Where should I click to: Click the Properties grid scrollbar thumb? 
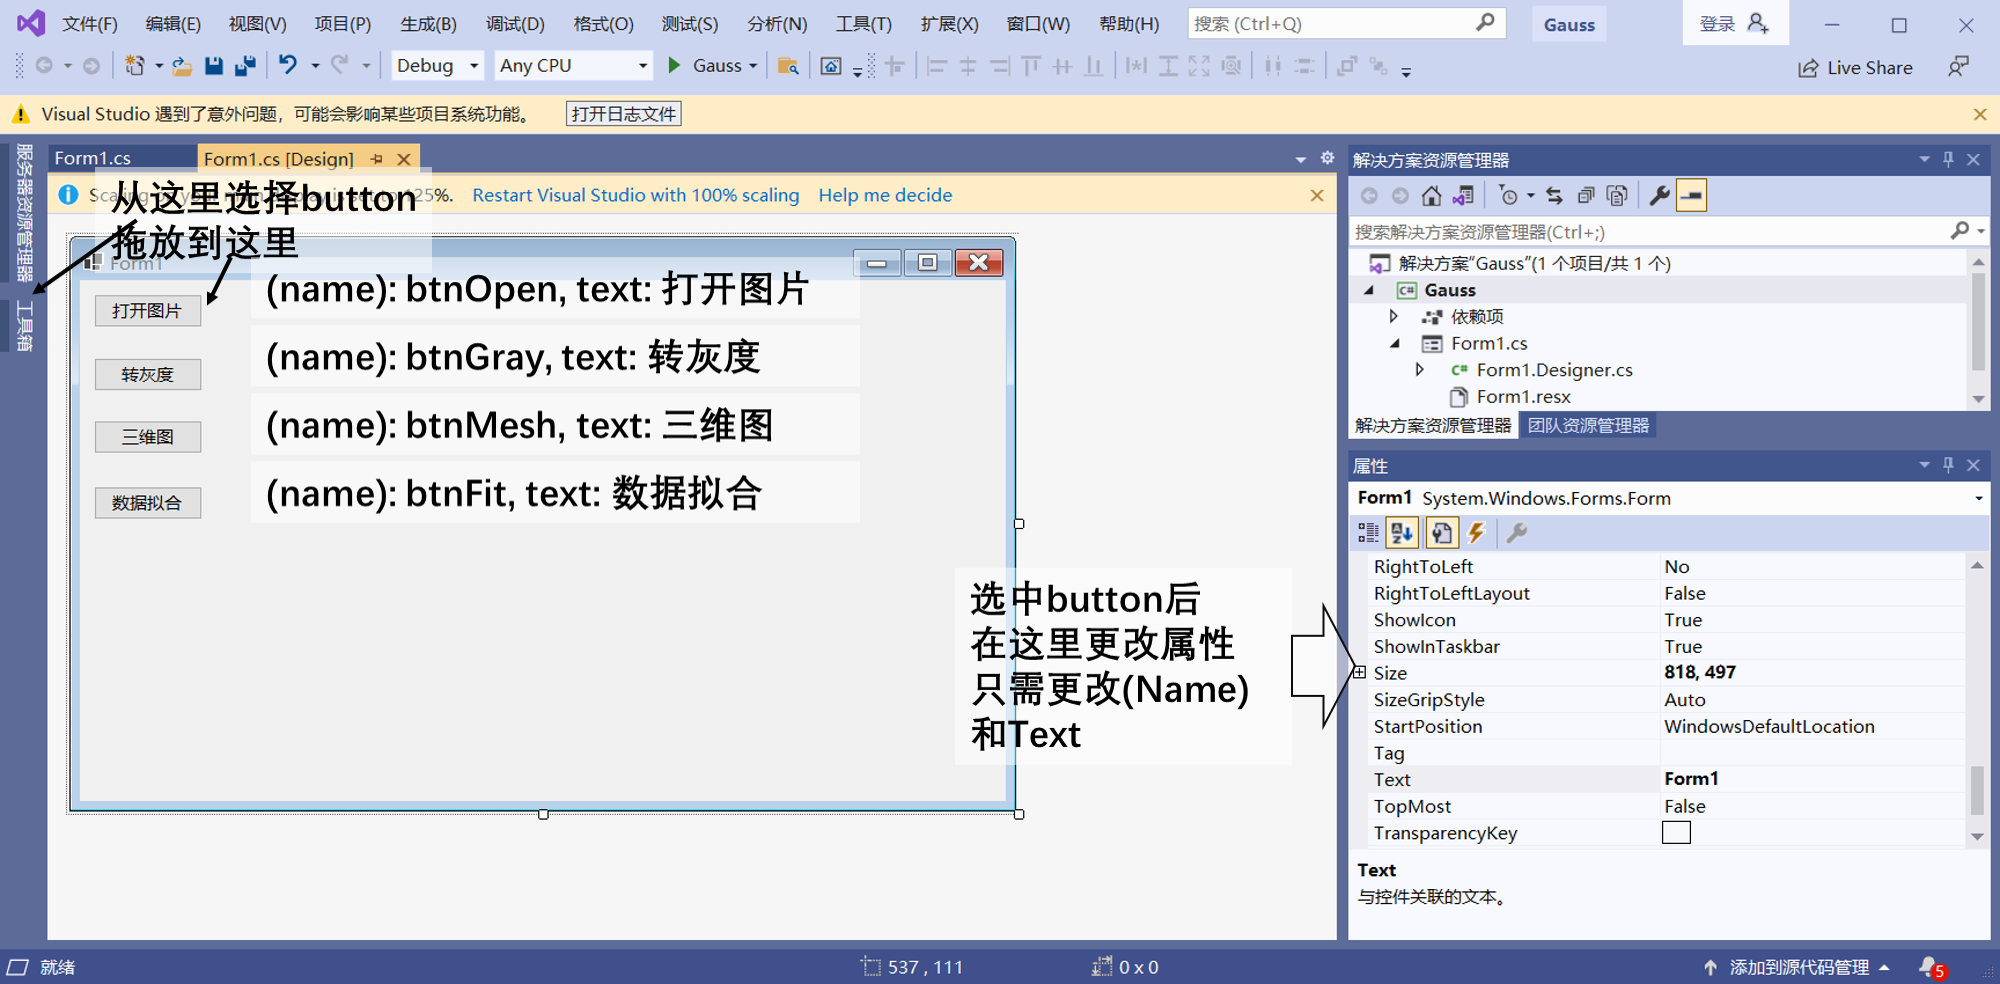pyautogui.click(x=1977, y=790)
